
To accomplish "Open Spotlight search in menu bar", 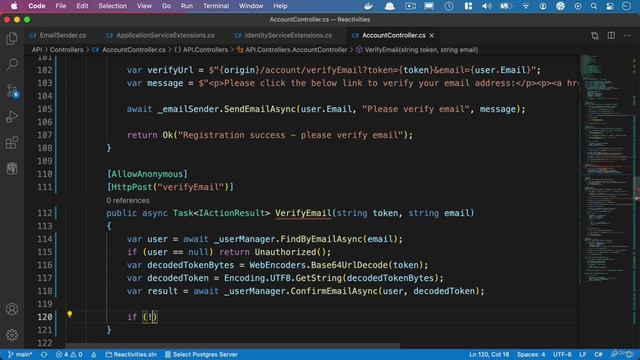I will pos(594,6).
